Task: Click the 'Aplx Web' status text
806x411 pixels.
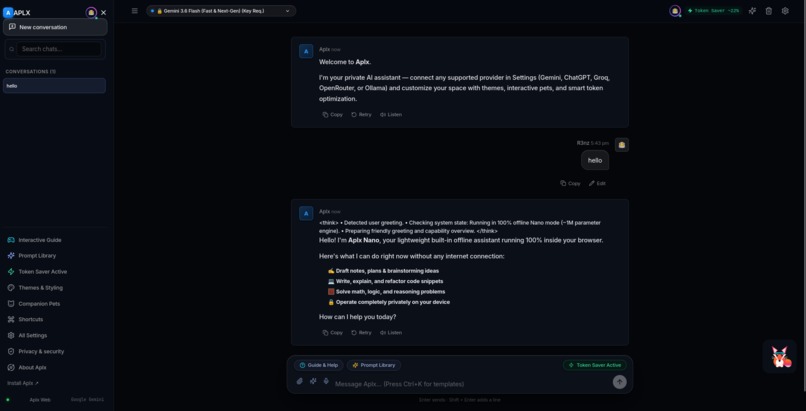Action: click(x=40, y=400)
